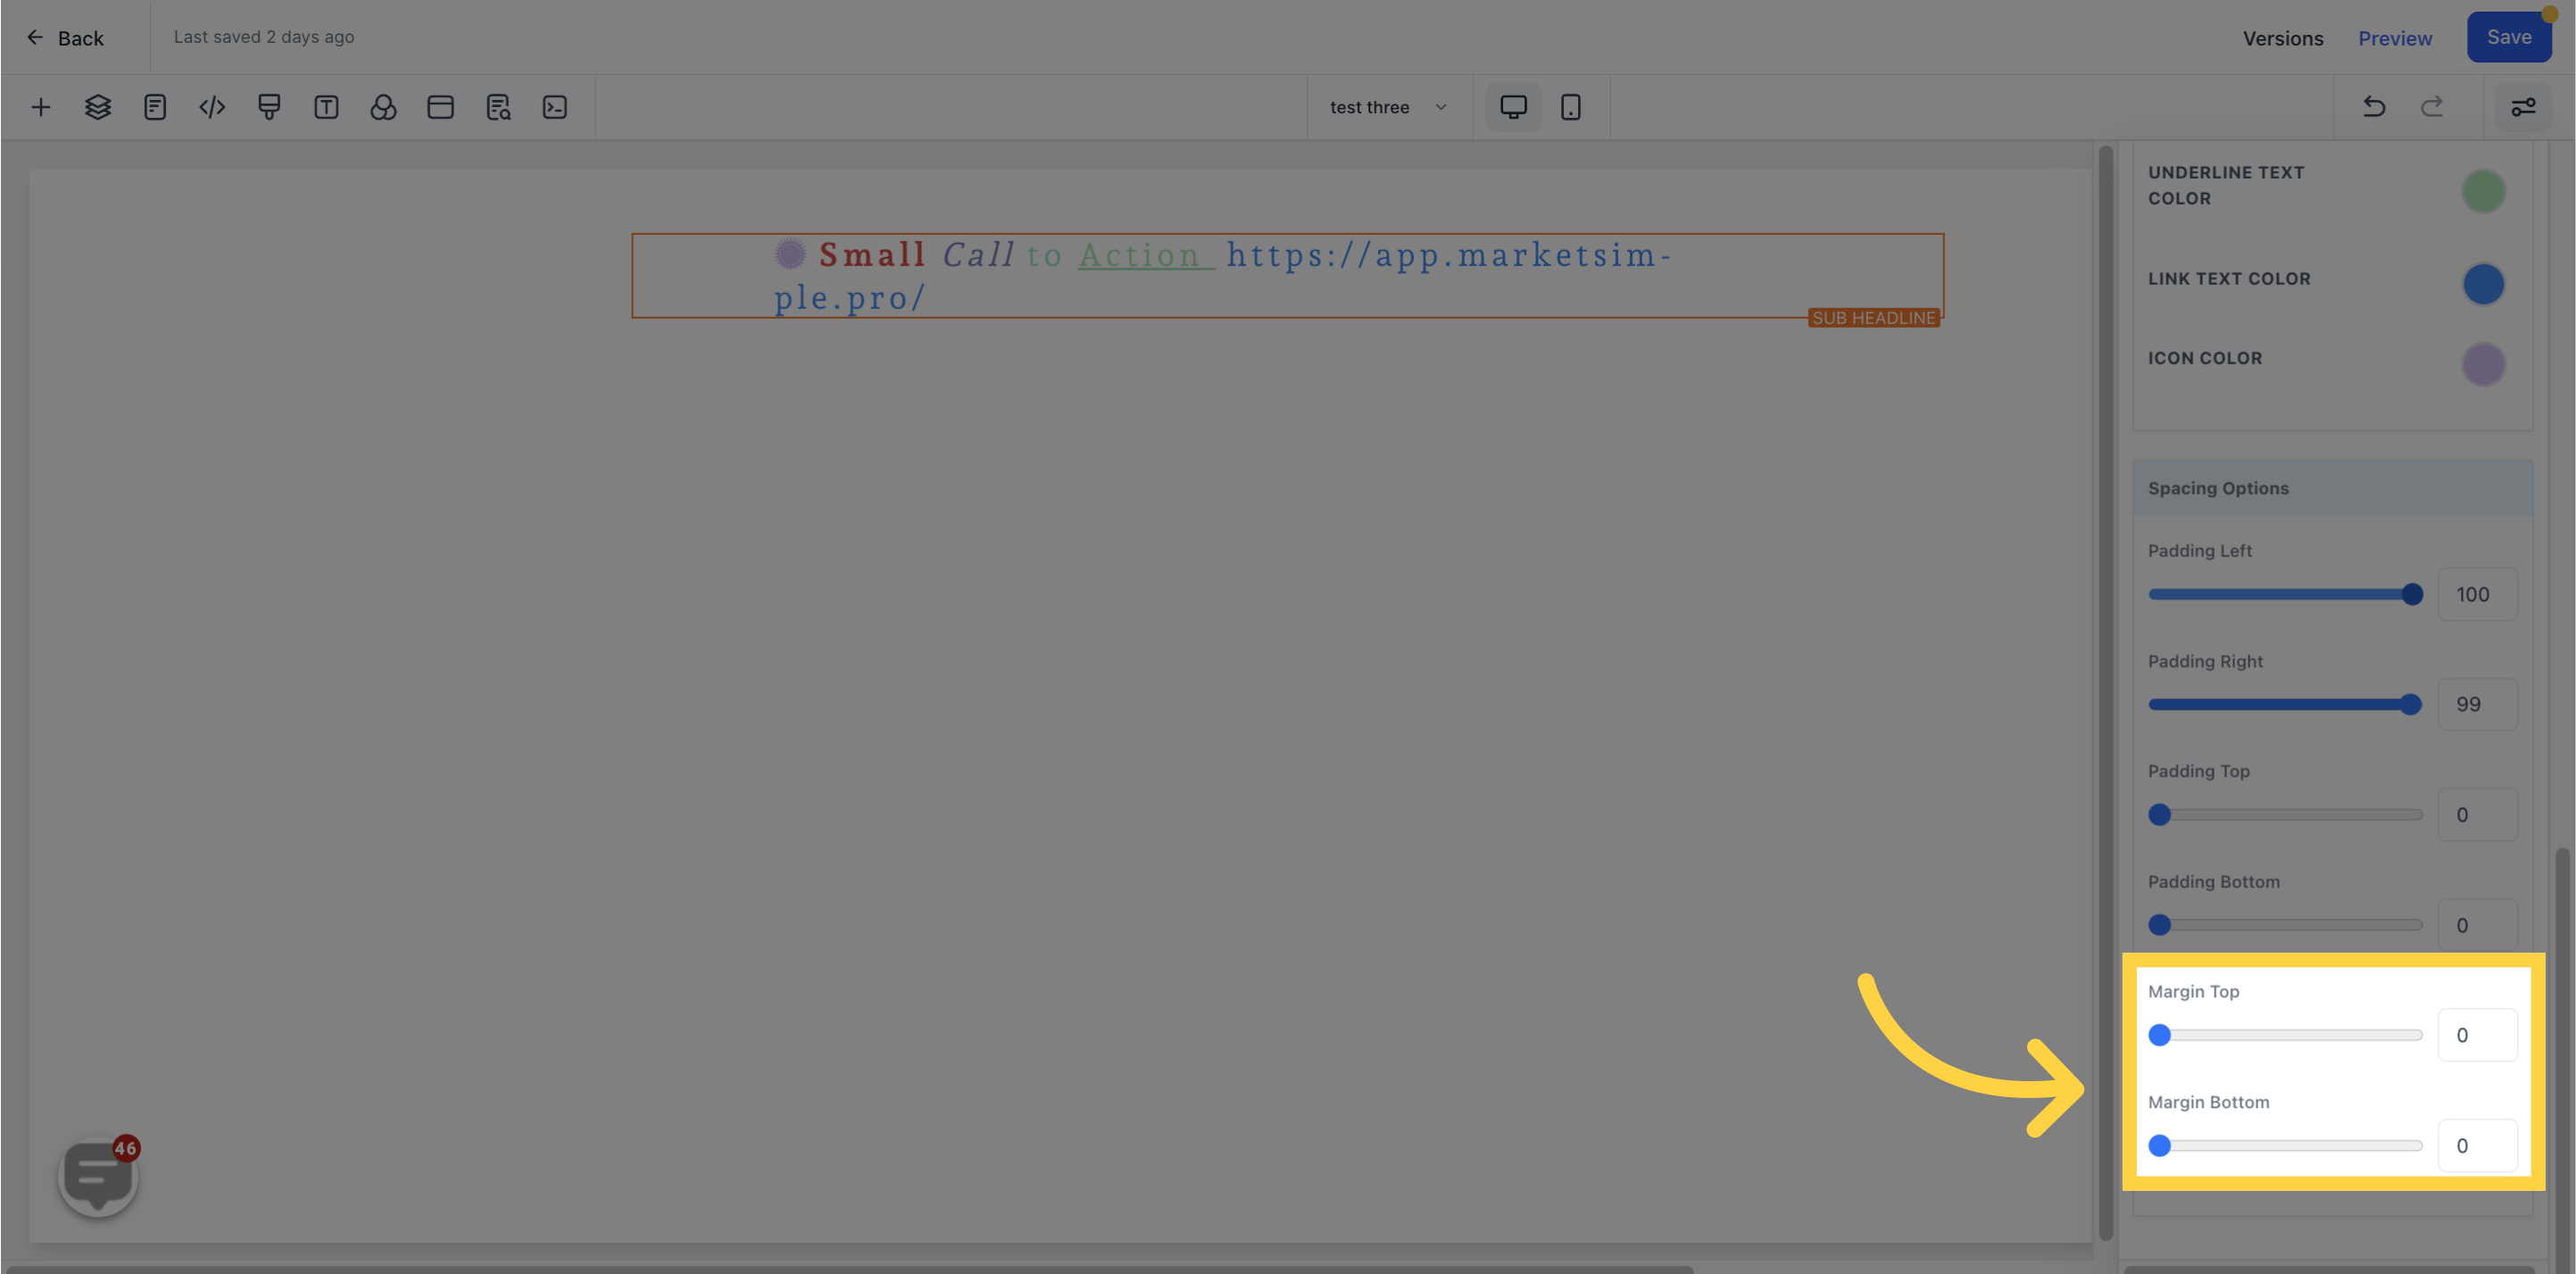Select the Navigator/Preview icon
Viewport: 2576px width, 1274px height.
498,107
